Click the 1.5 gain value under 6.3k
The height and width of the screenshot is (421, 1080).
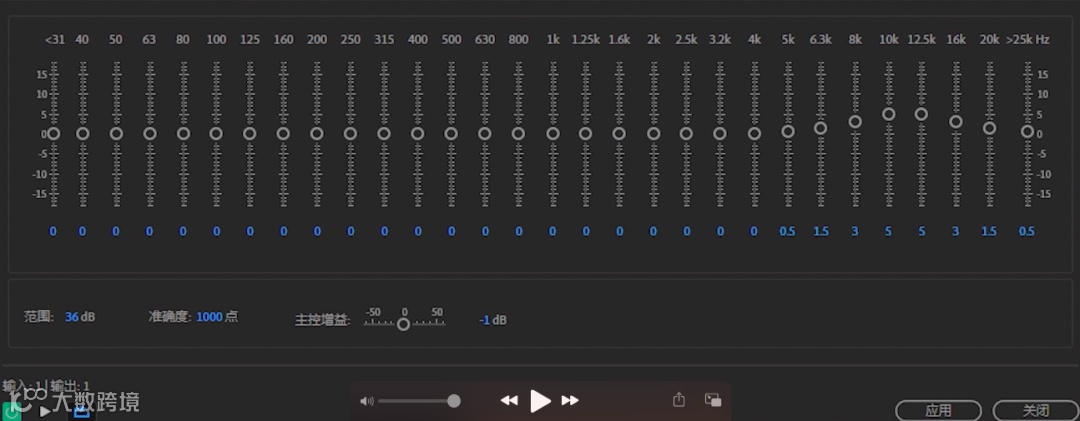click(x=820, y=232)
